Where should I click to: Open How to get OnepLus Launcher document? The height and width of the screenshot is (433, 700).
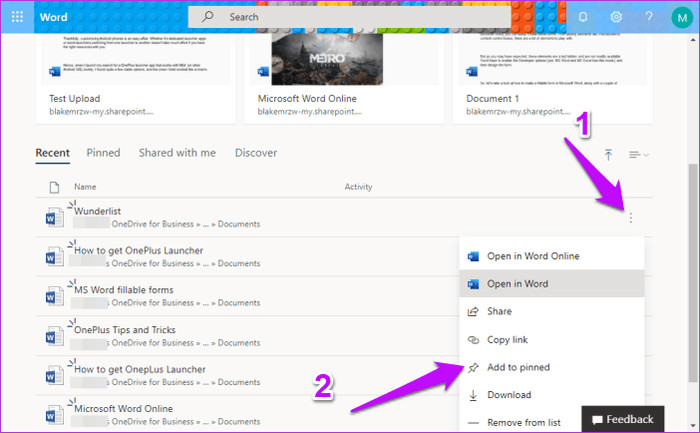coord(140,369)
